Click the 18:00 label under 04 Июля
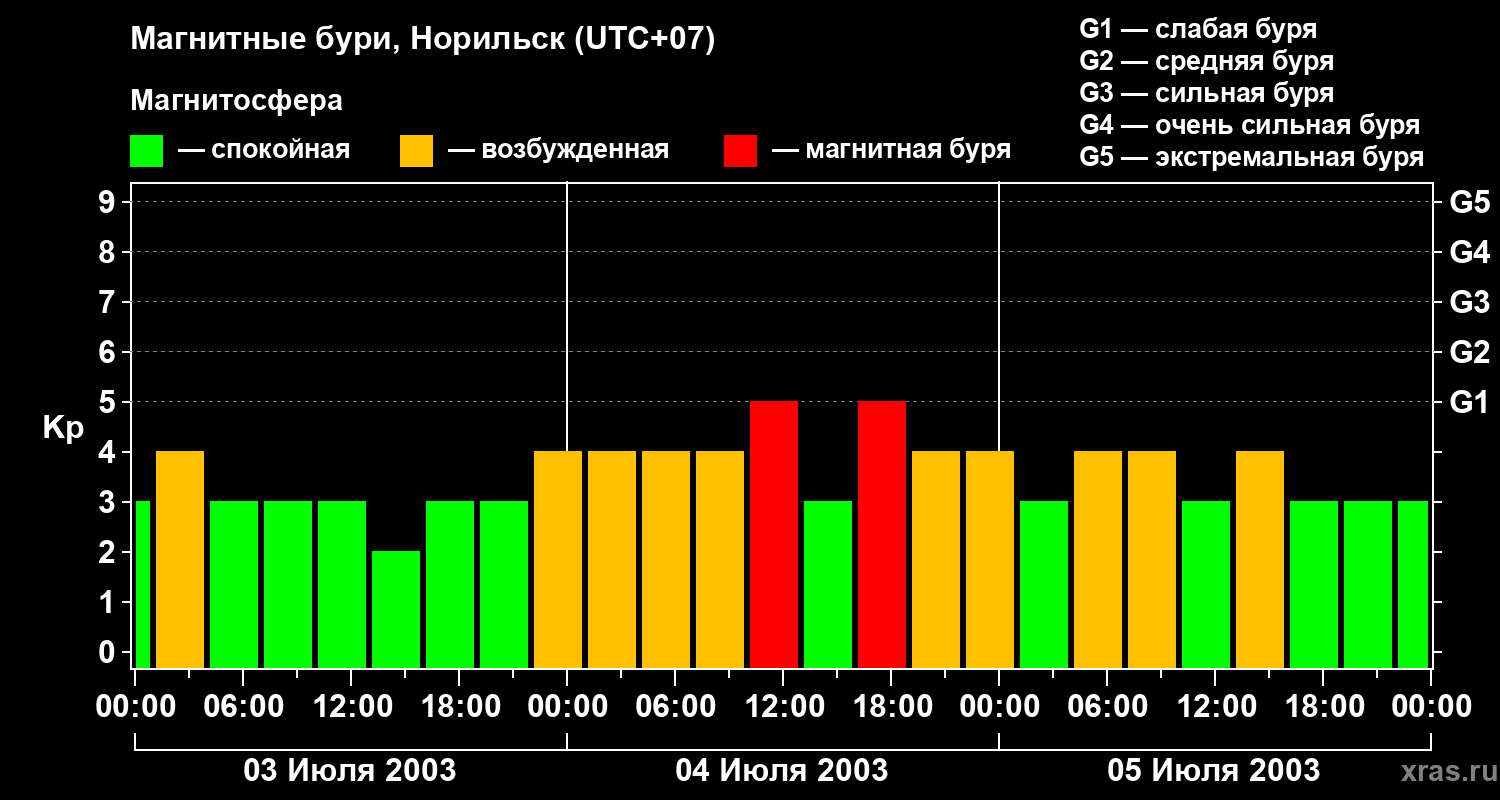Image resolution: width=1500 pixels, height=800 pixels. click(891, 707)
